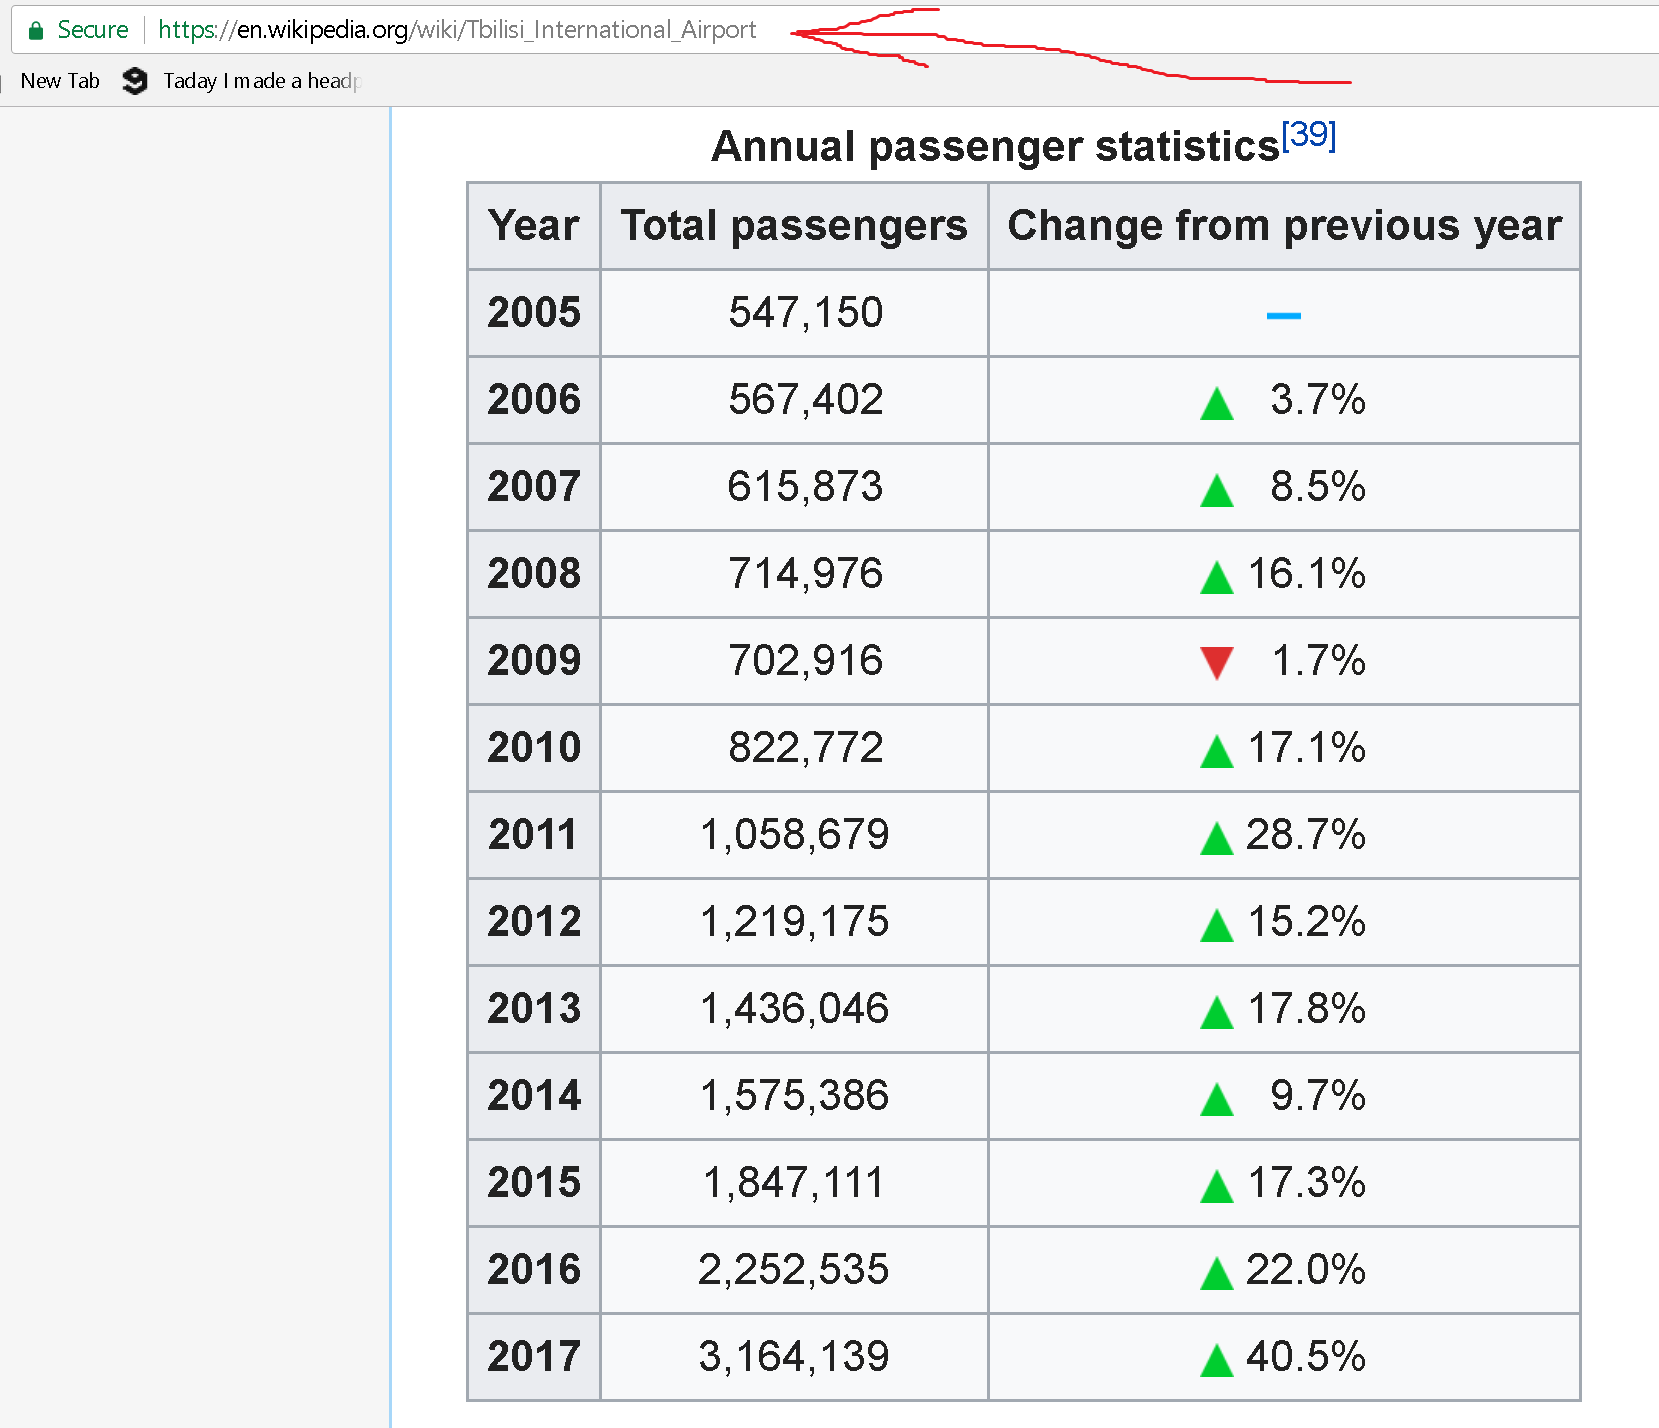This screenshot has height=1428, width=1659.
Task: Click the green arrow beside 22.0%
Action: click(1216, 1273)
